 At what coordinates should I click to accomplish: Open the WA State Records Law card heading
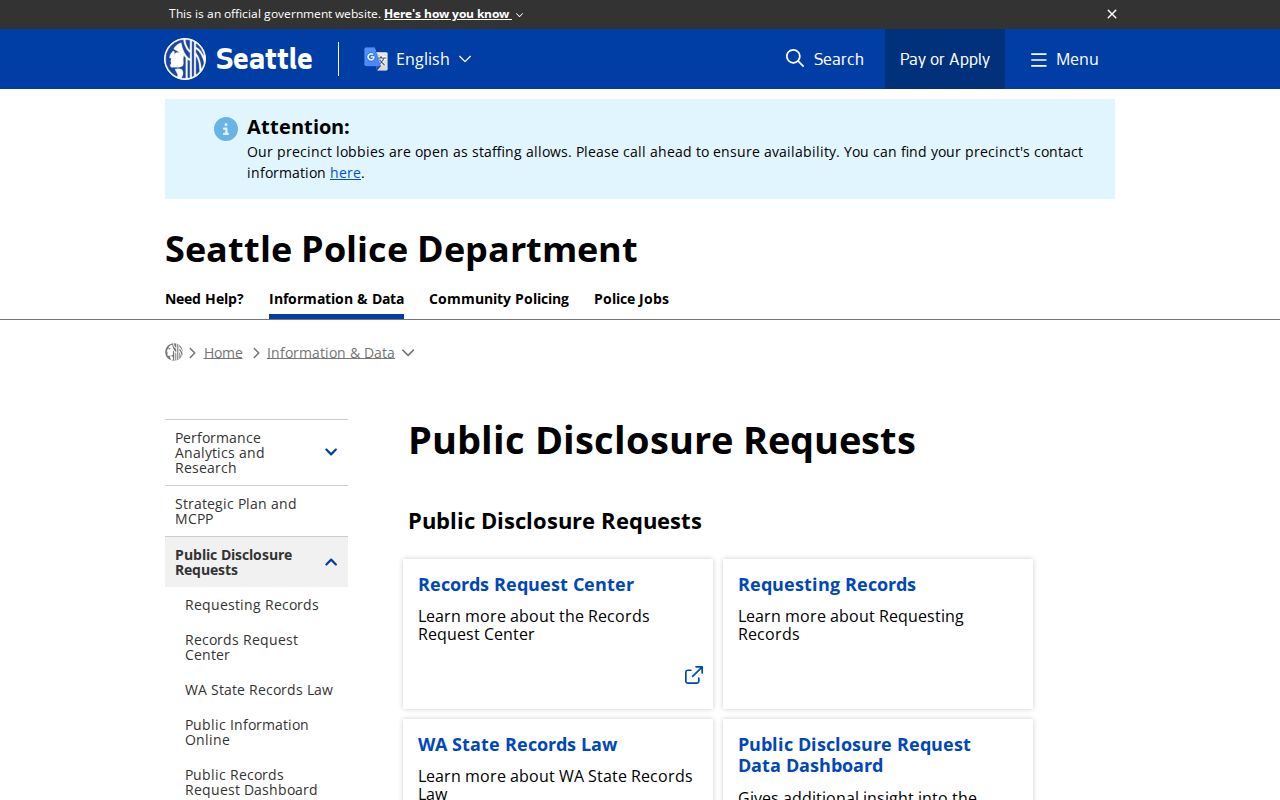(518, 745)
